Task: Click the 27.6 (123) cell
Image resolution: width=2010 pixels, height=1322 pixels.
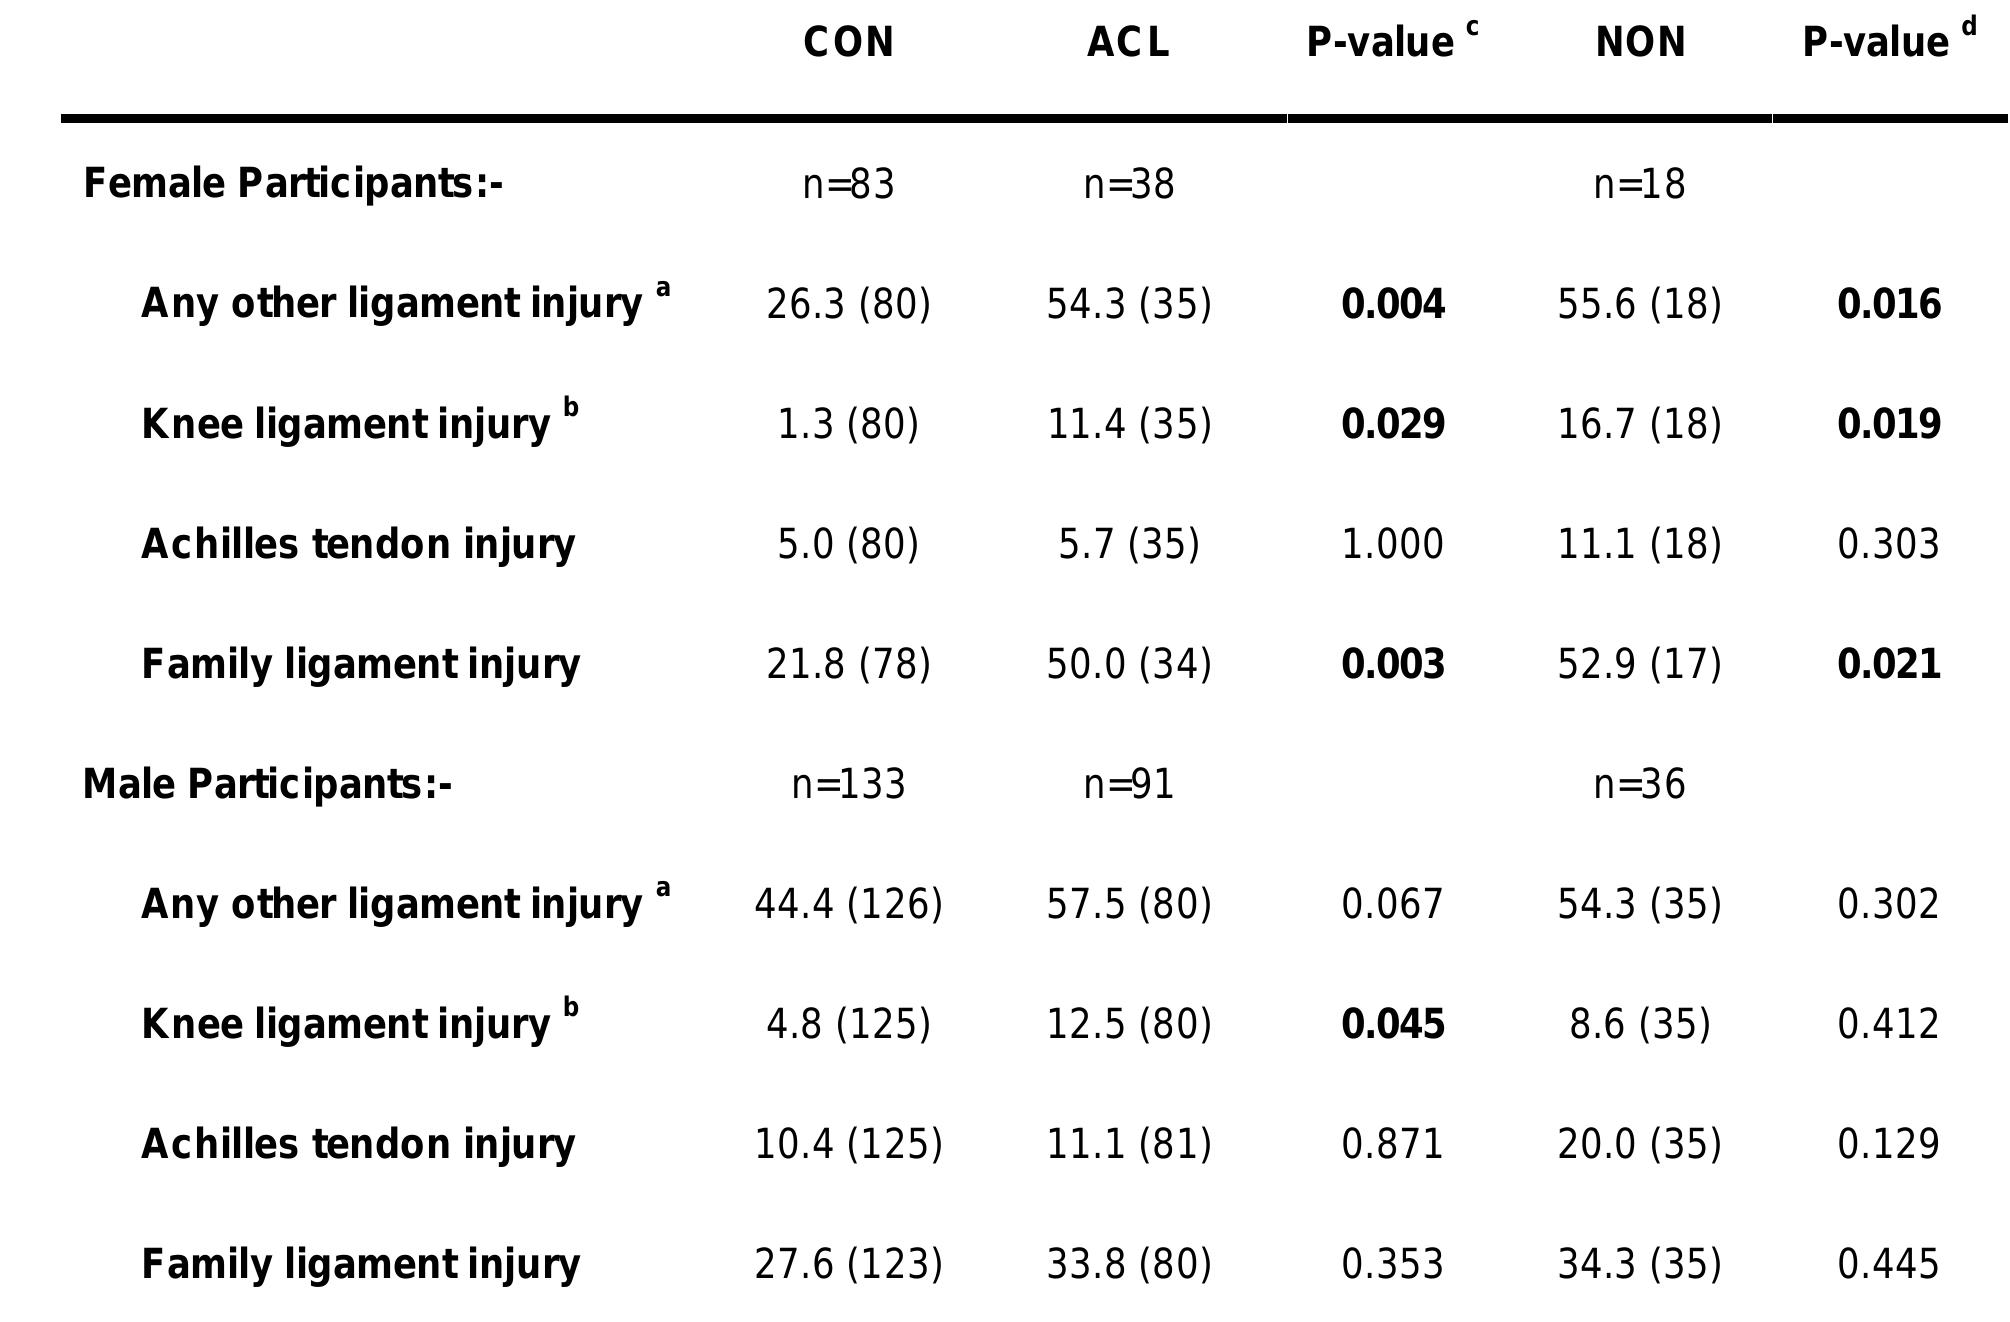Action: tap(848, 1265)
